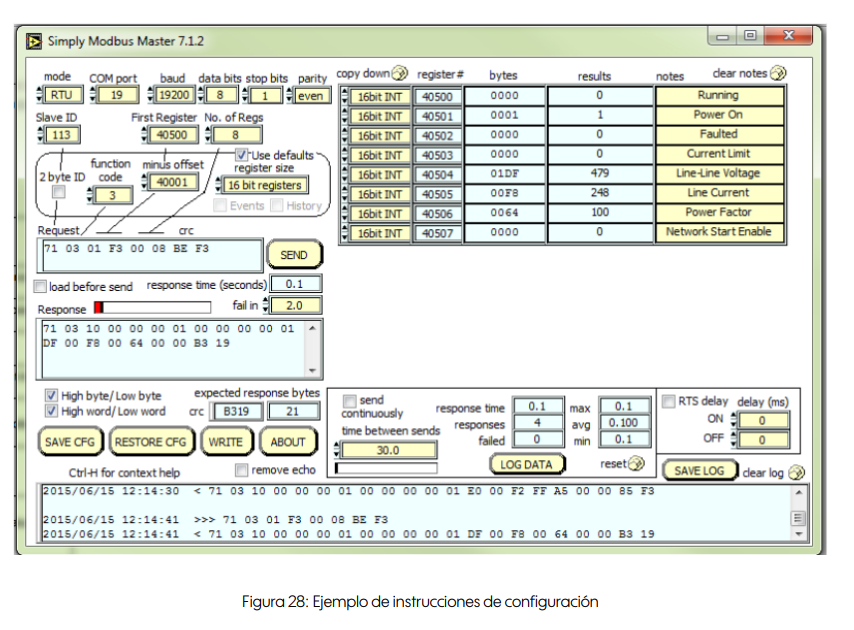
Task: Toggle High word/Low word checkbox
Action: 51,411
